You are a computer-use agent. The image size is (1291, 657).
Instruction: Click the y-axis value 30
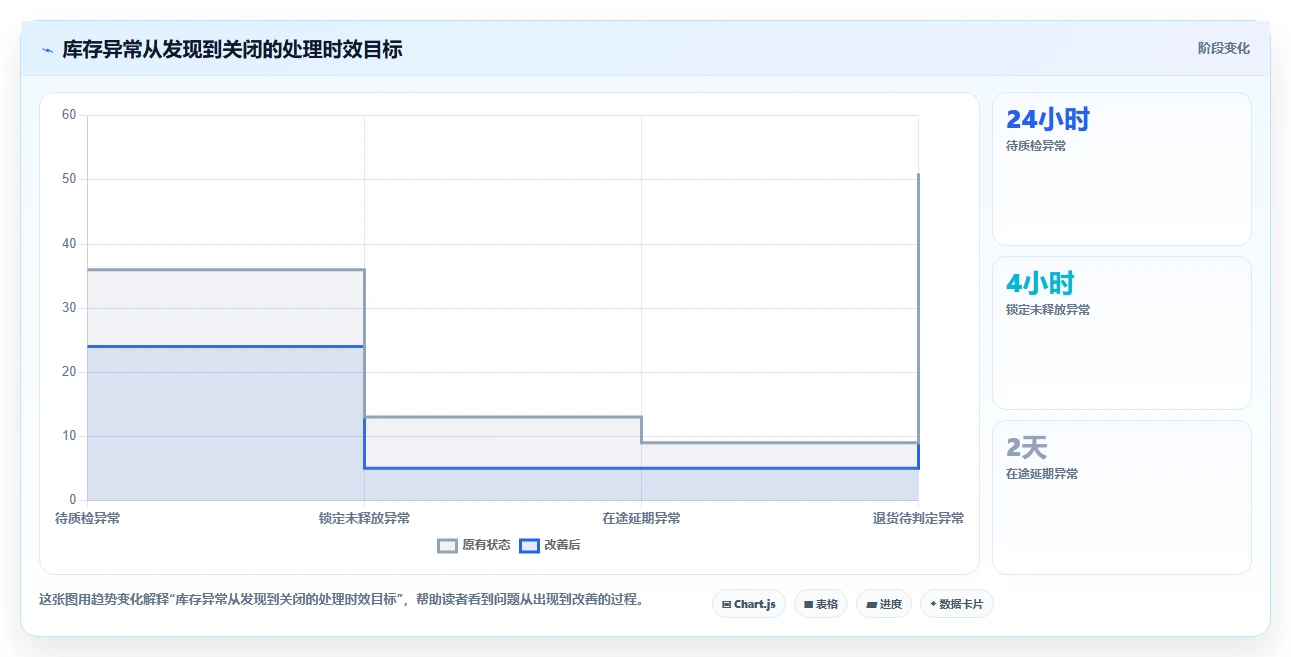(69, 307)
